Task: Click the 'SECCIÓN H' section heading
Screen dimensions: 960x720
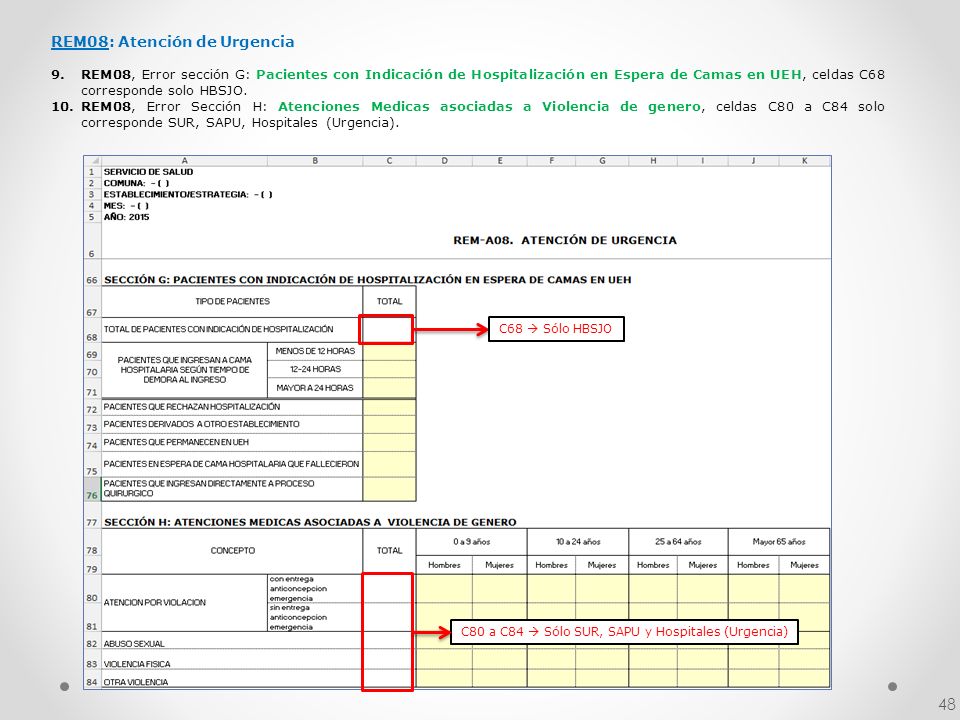Action: coord(310,522)
